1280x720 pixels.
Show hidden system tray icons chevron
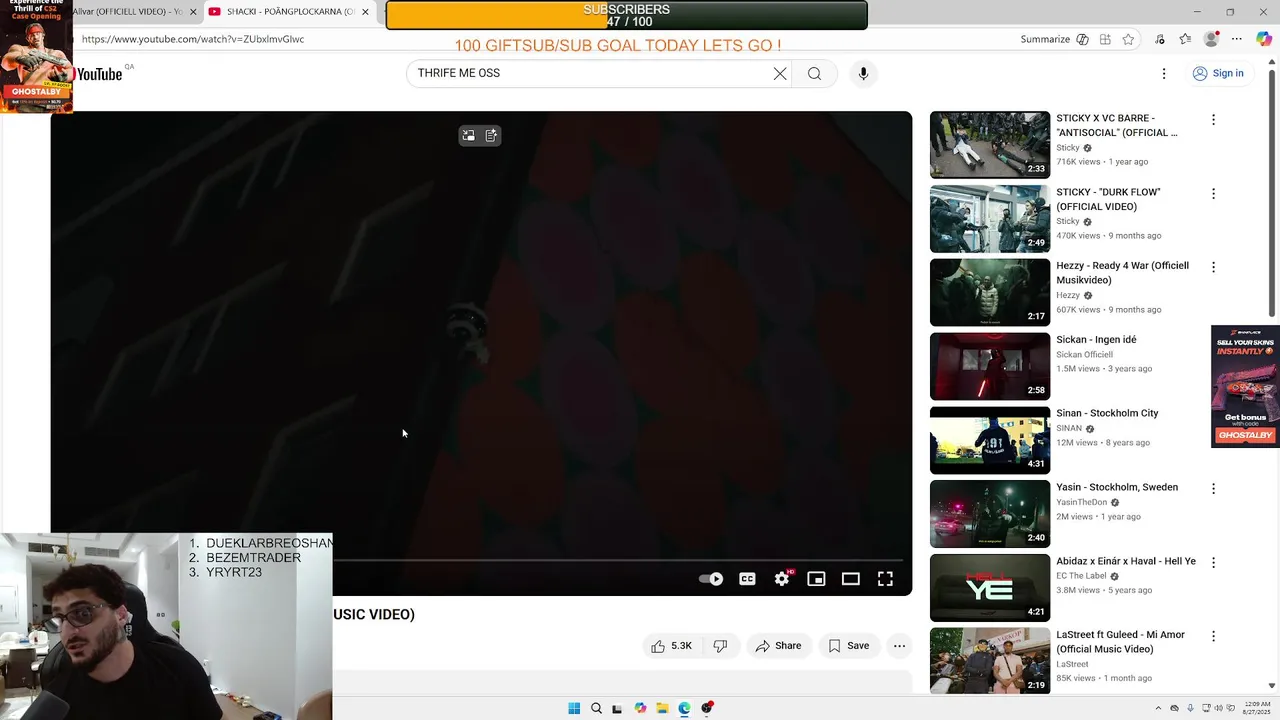(x=1158, y=708)
